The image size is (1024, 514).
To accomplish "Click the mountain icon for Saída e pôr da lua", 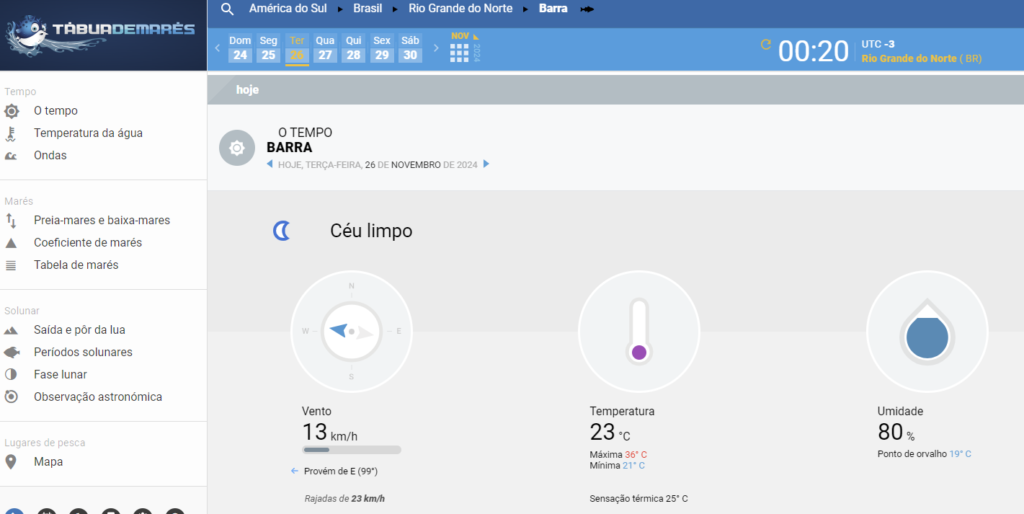I will coord(10,330).
